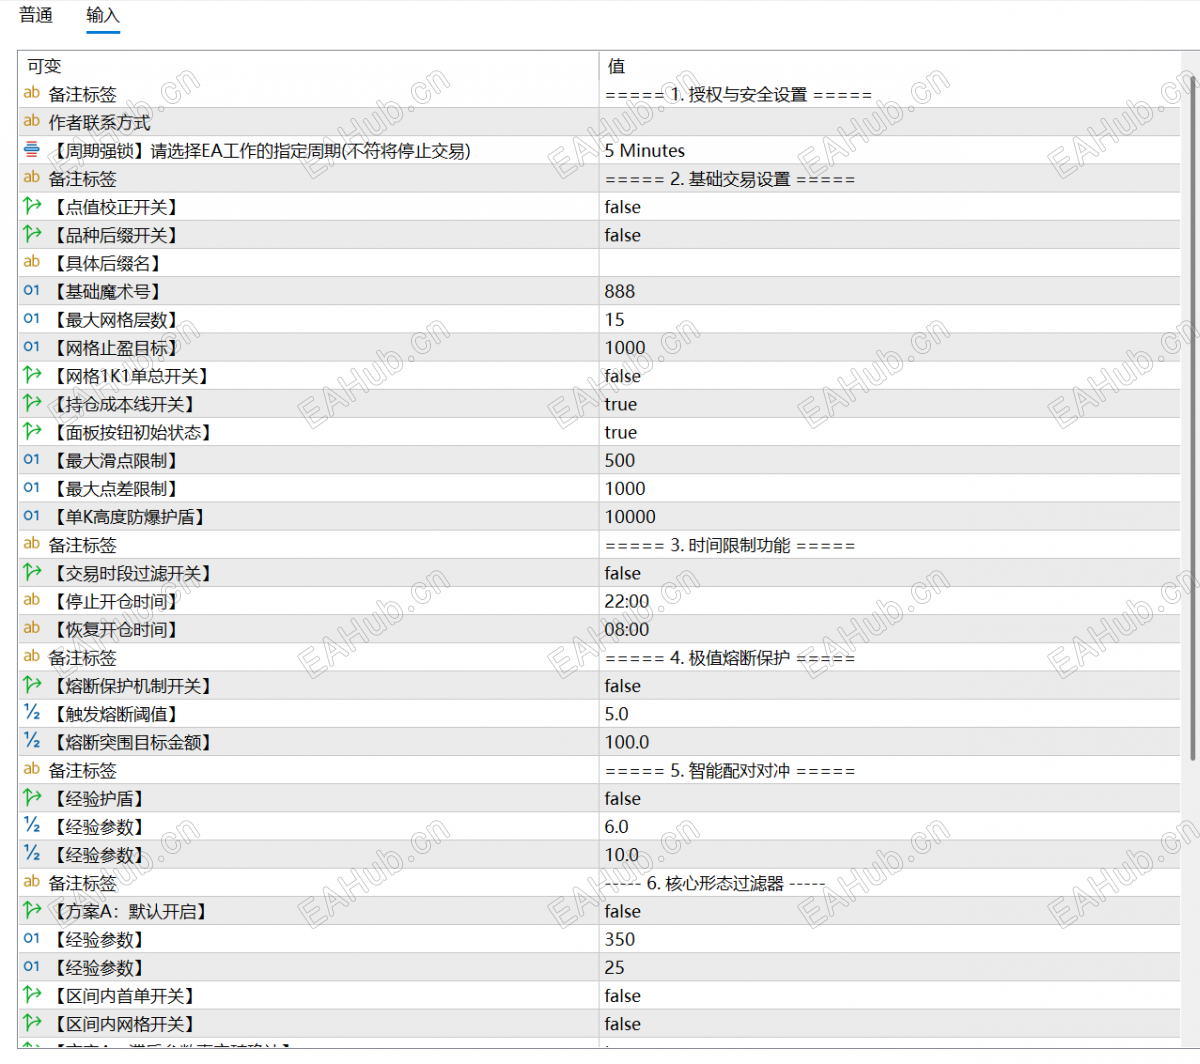Toggle the true value of 【面板按钮初始状态】

click(620, 432)
